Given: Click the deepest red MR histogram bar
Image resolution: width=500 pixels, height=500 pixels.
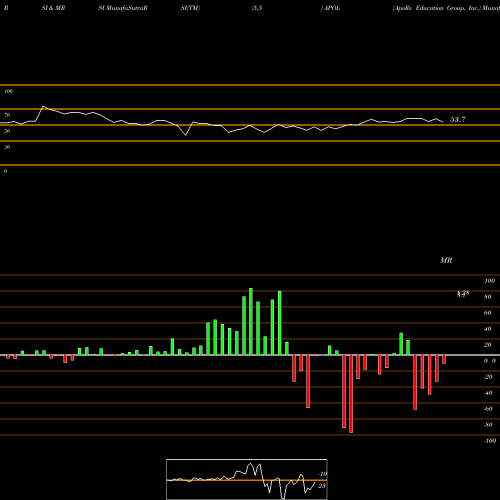Looking at the screenshot, I should [x=351, y=394].
